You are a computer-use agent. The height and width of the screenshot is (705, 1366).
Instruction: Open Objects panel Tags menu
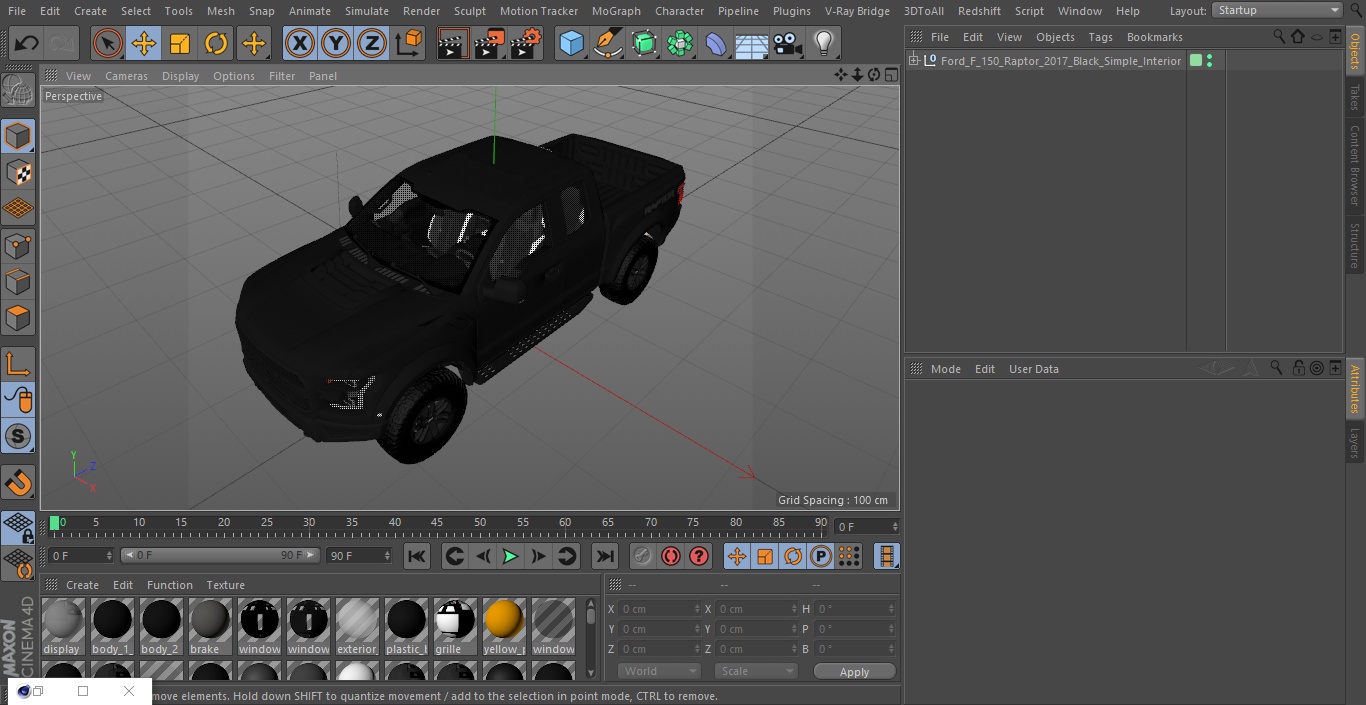point(1100,36)
